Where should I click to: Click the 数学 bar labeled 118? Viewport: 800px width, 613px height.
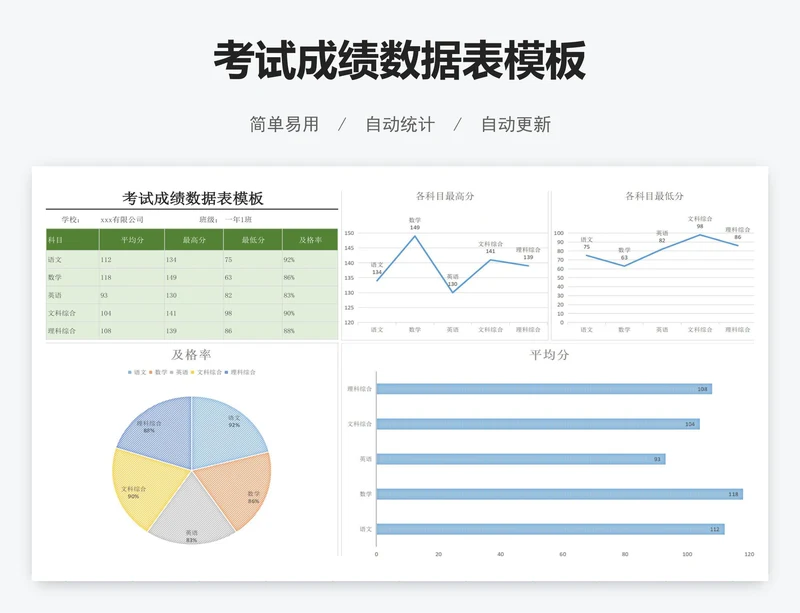click(560, 494)
